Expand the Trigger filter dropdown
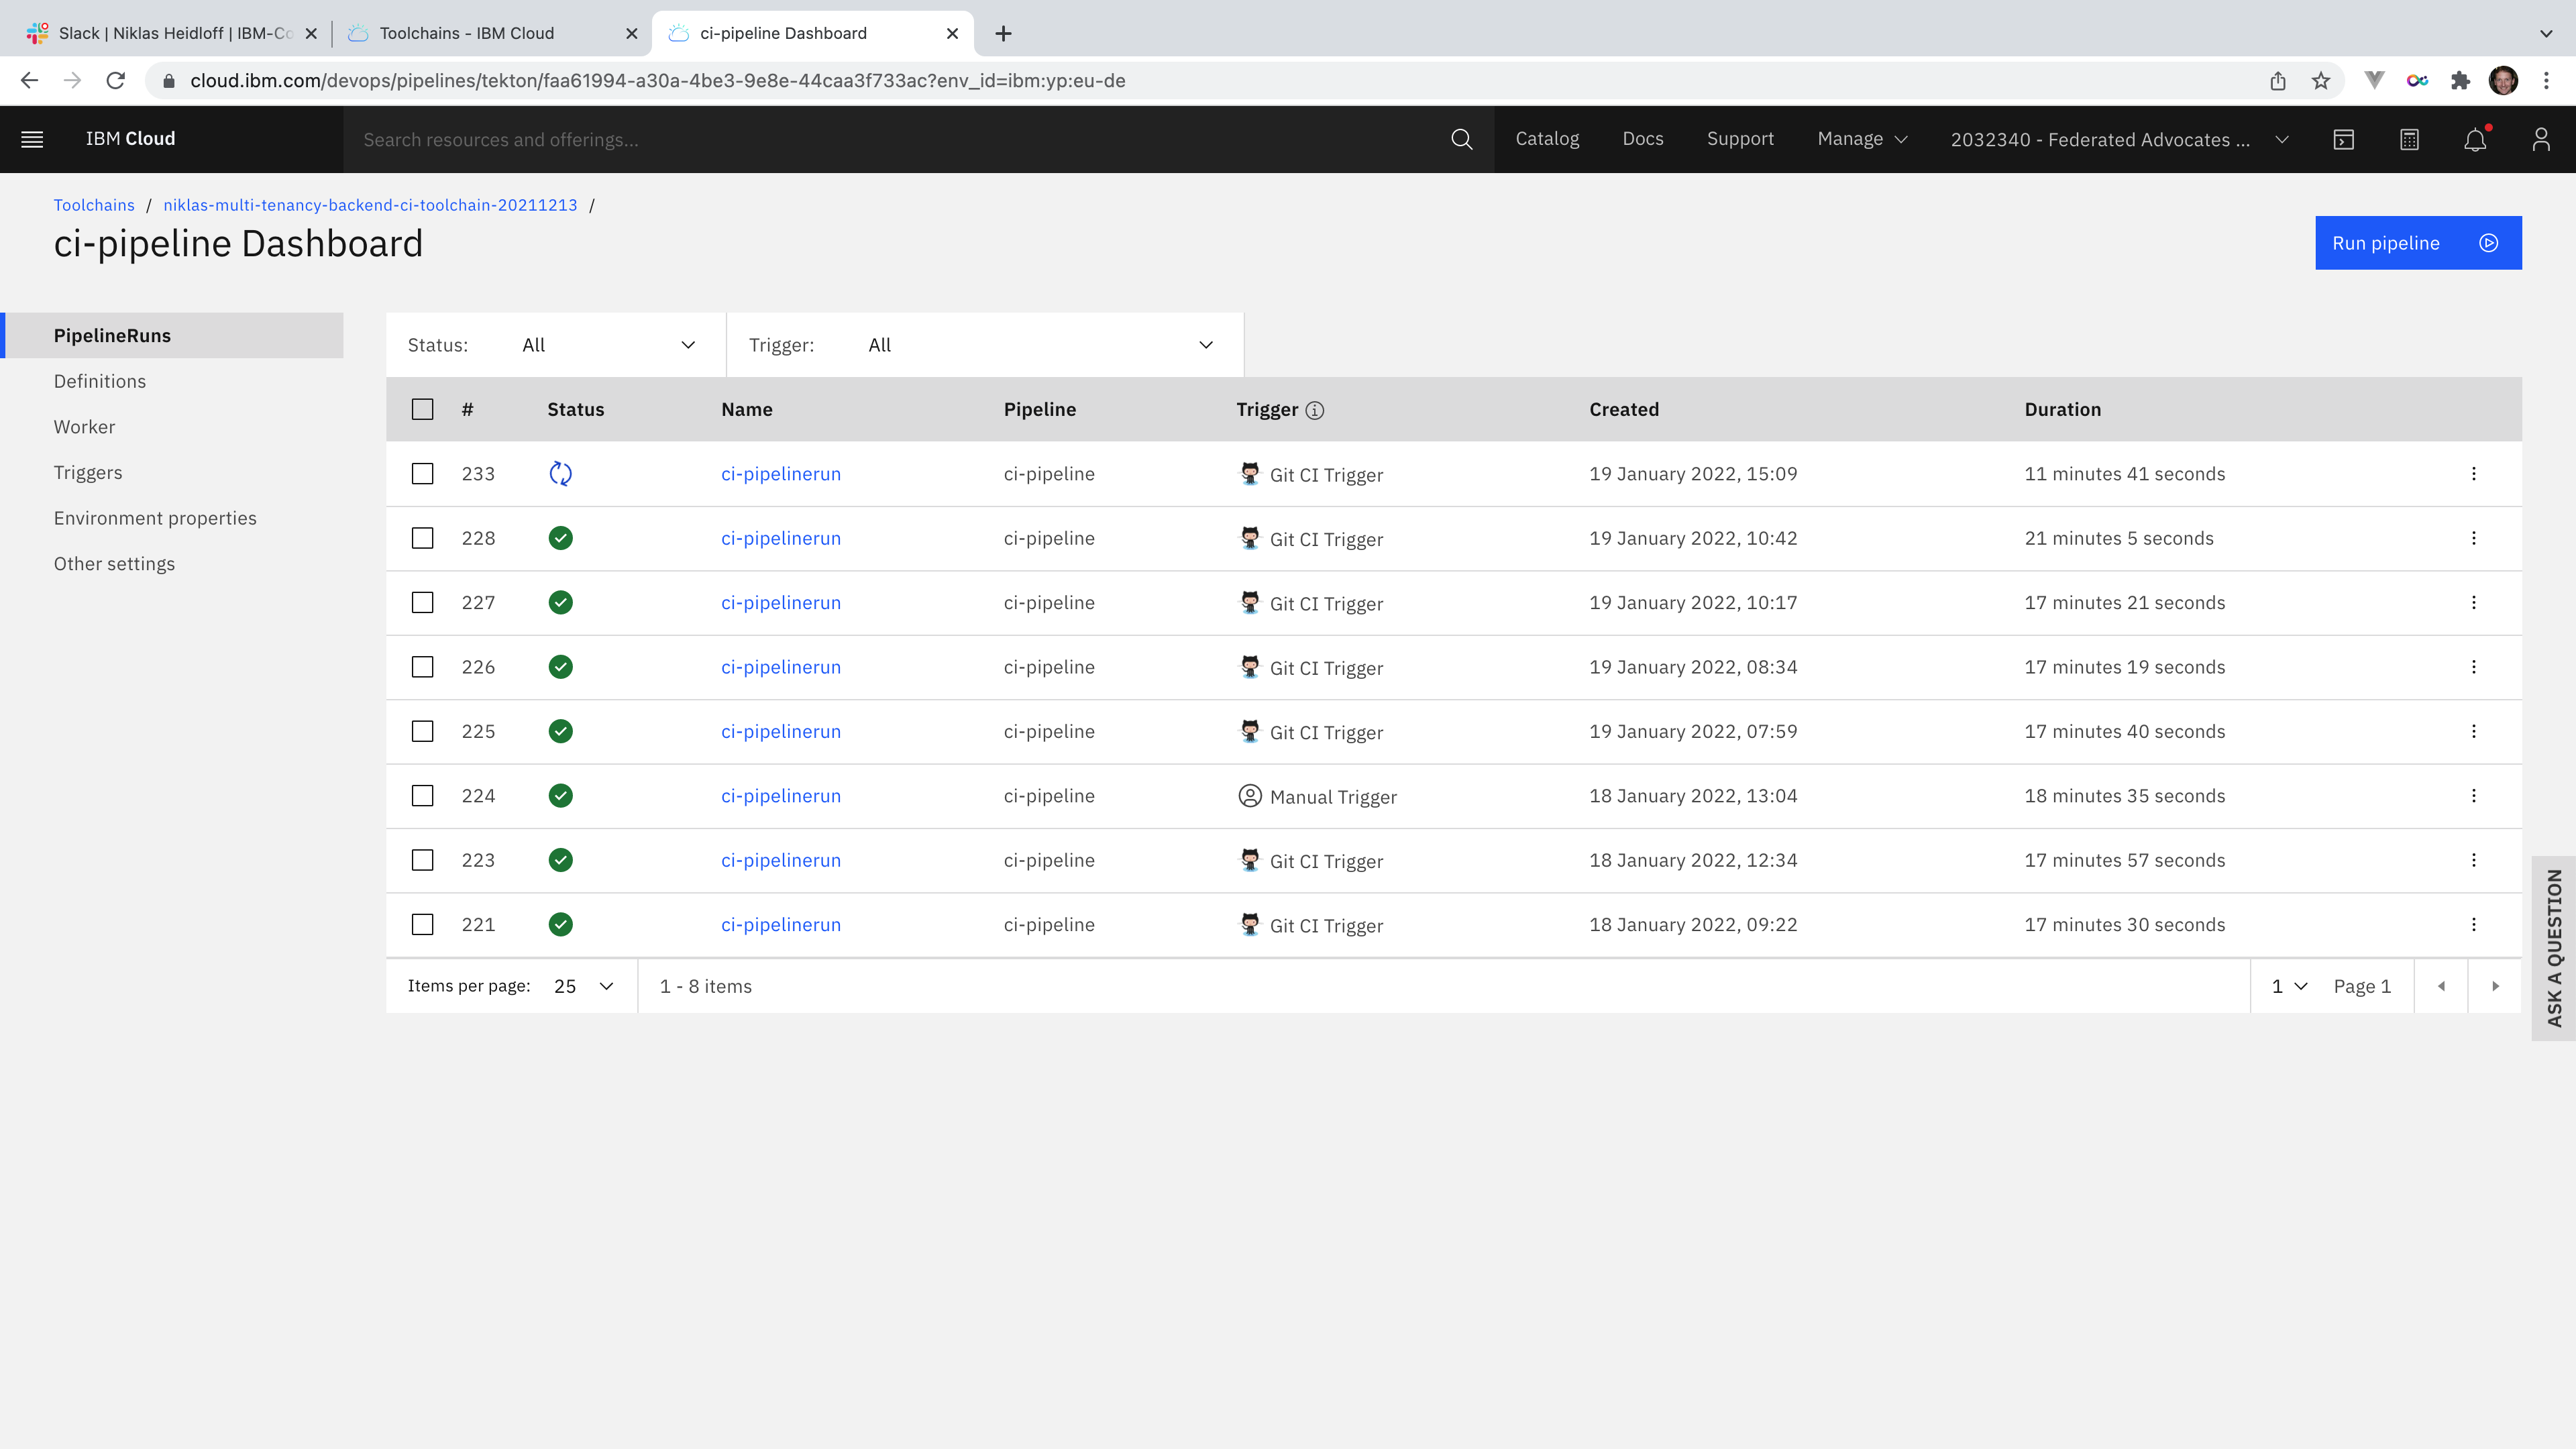The height and width of the screenshot is (1449, 2576). (1040, 345)
